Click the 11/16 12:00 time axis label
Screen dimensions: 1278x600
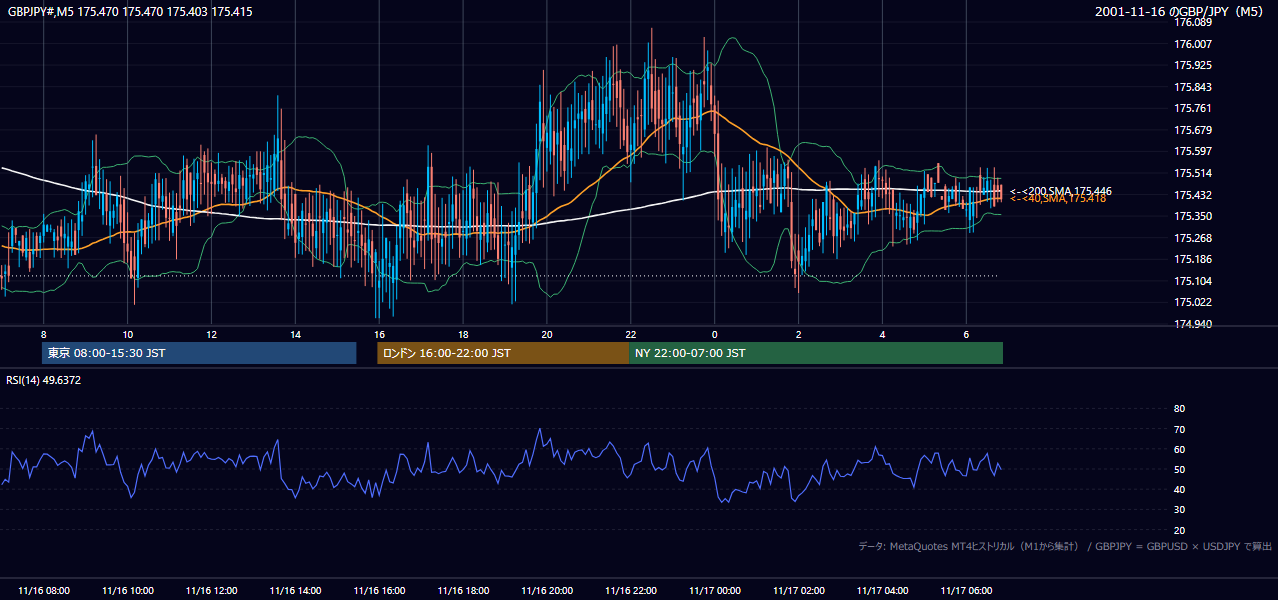click(211, 591)
